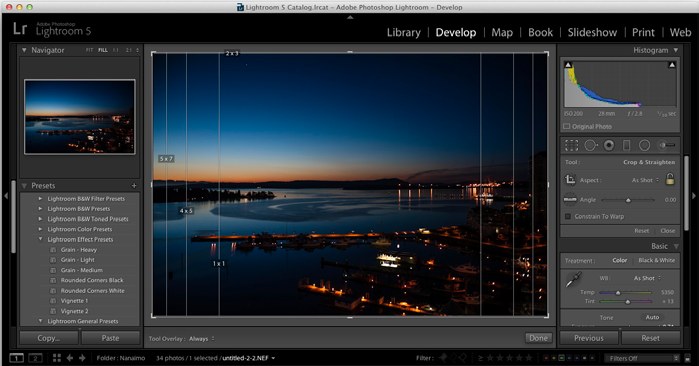Go back with left arrow icon
699x366 pixels.
point(70,358)
